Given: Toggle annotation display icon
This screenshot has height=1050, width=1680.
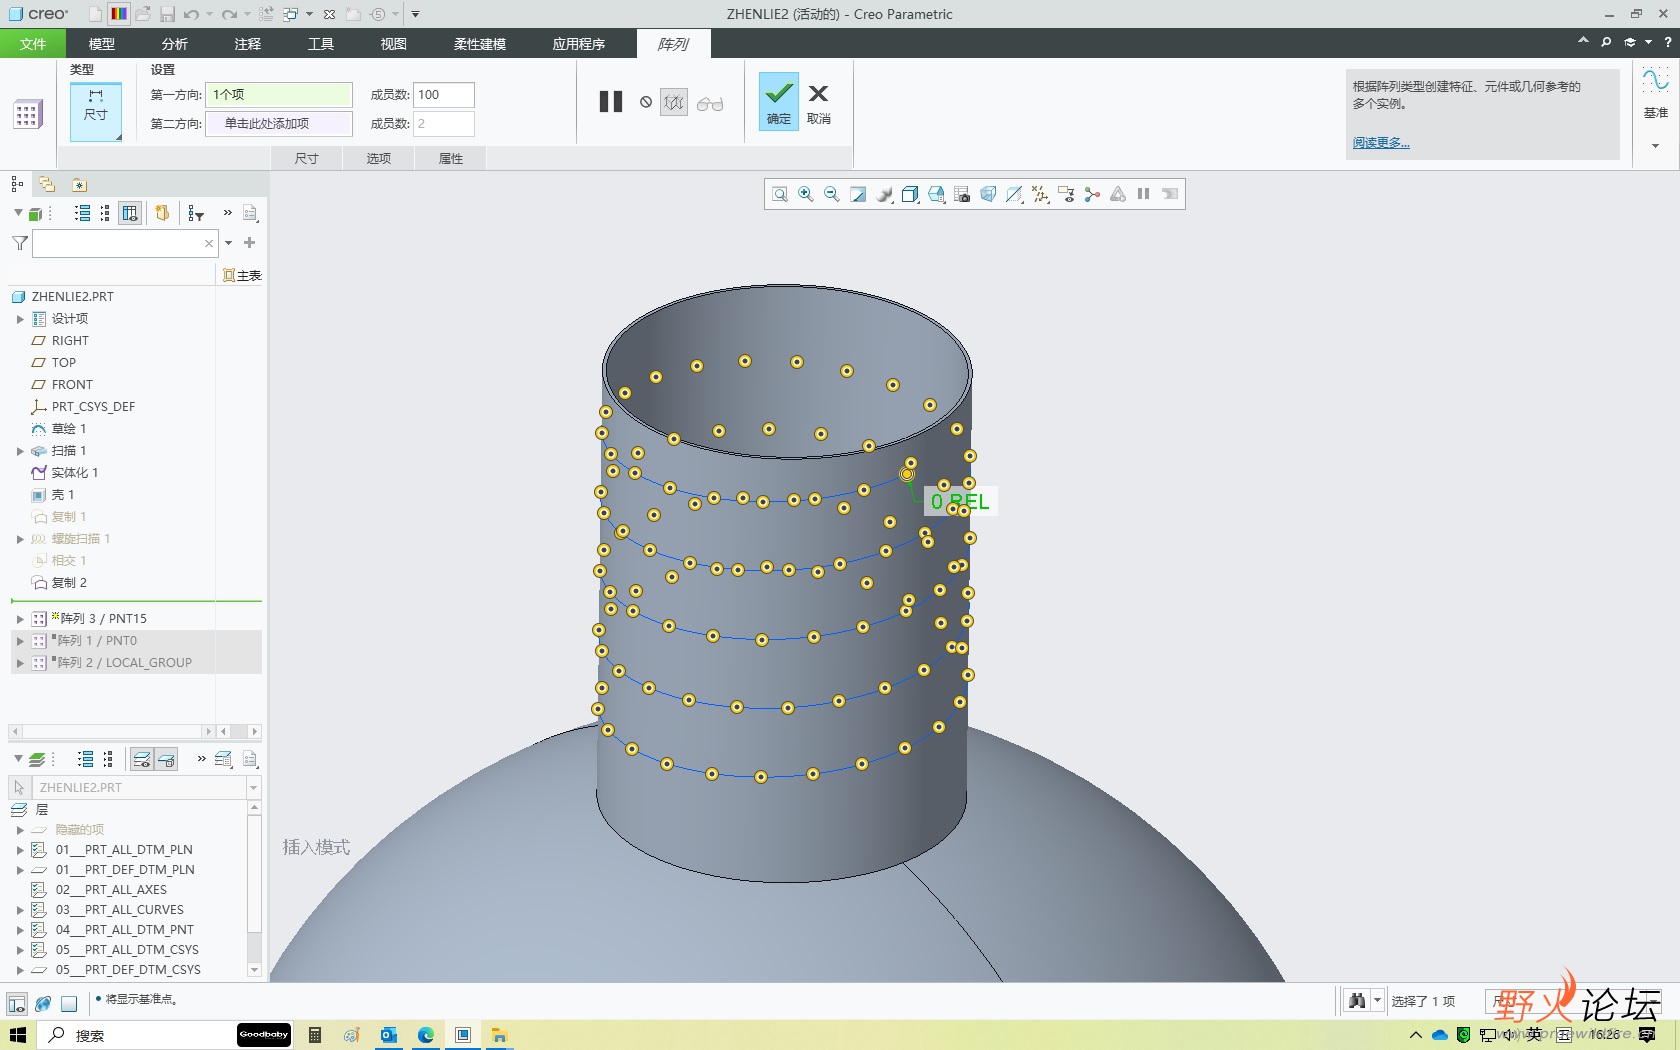Looking at the screenshot, I should pyautogui.click(x=1066, y=194).
